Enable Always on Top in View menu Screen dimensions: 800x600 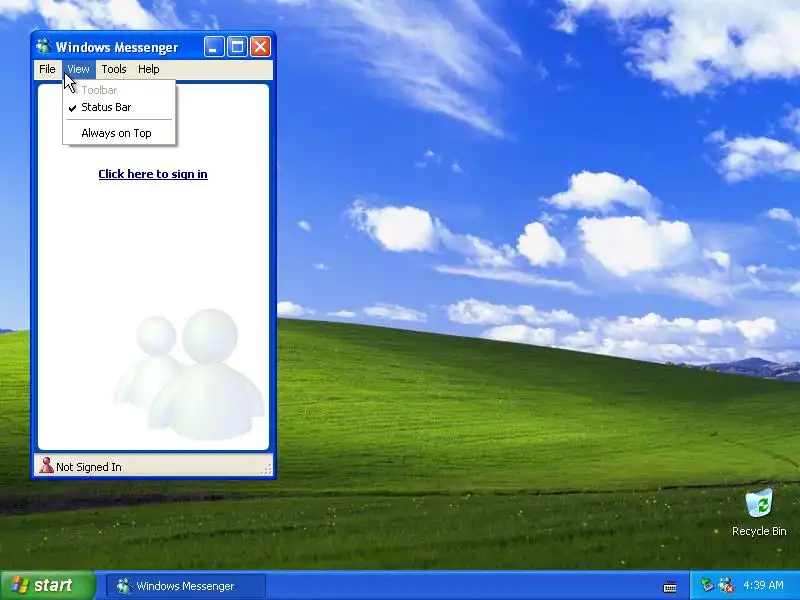click(119, 133)
